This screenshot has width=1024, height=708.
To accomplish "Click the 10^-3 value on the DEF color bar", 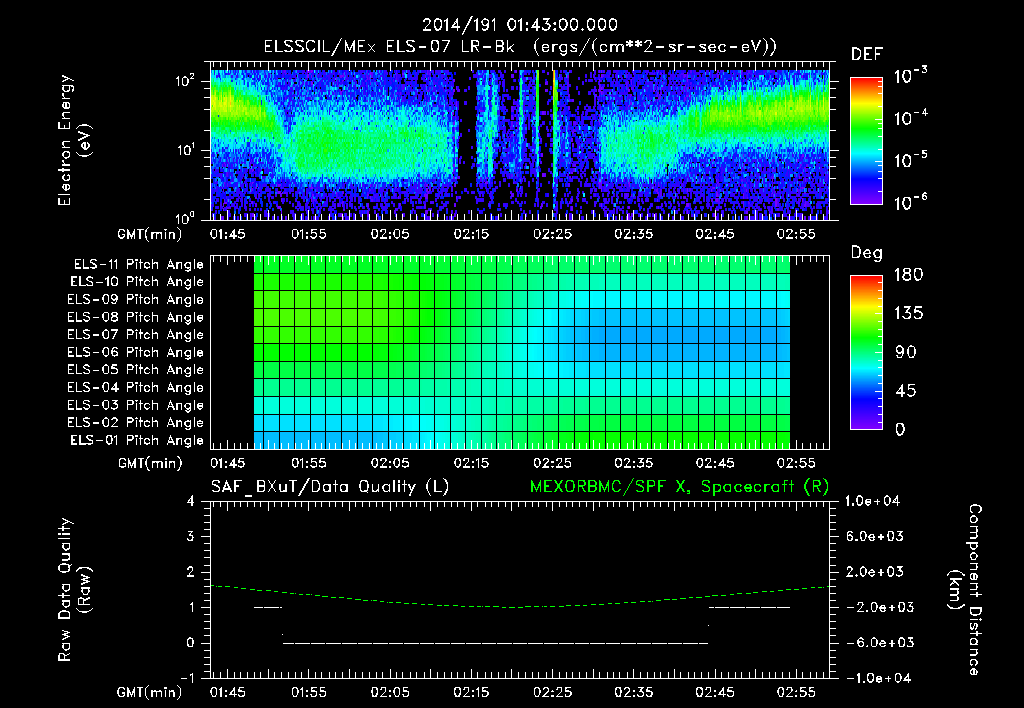I will click(x=910, y=75).
